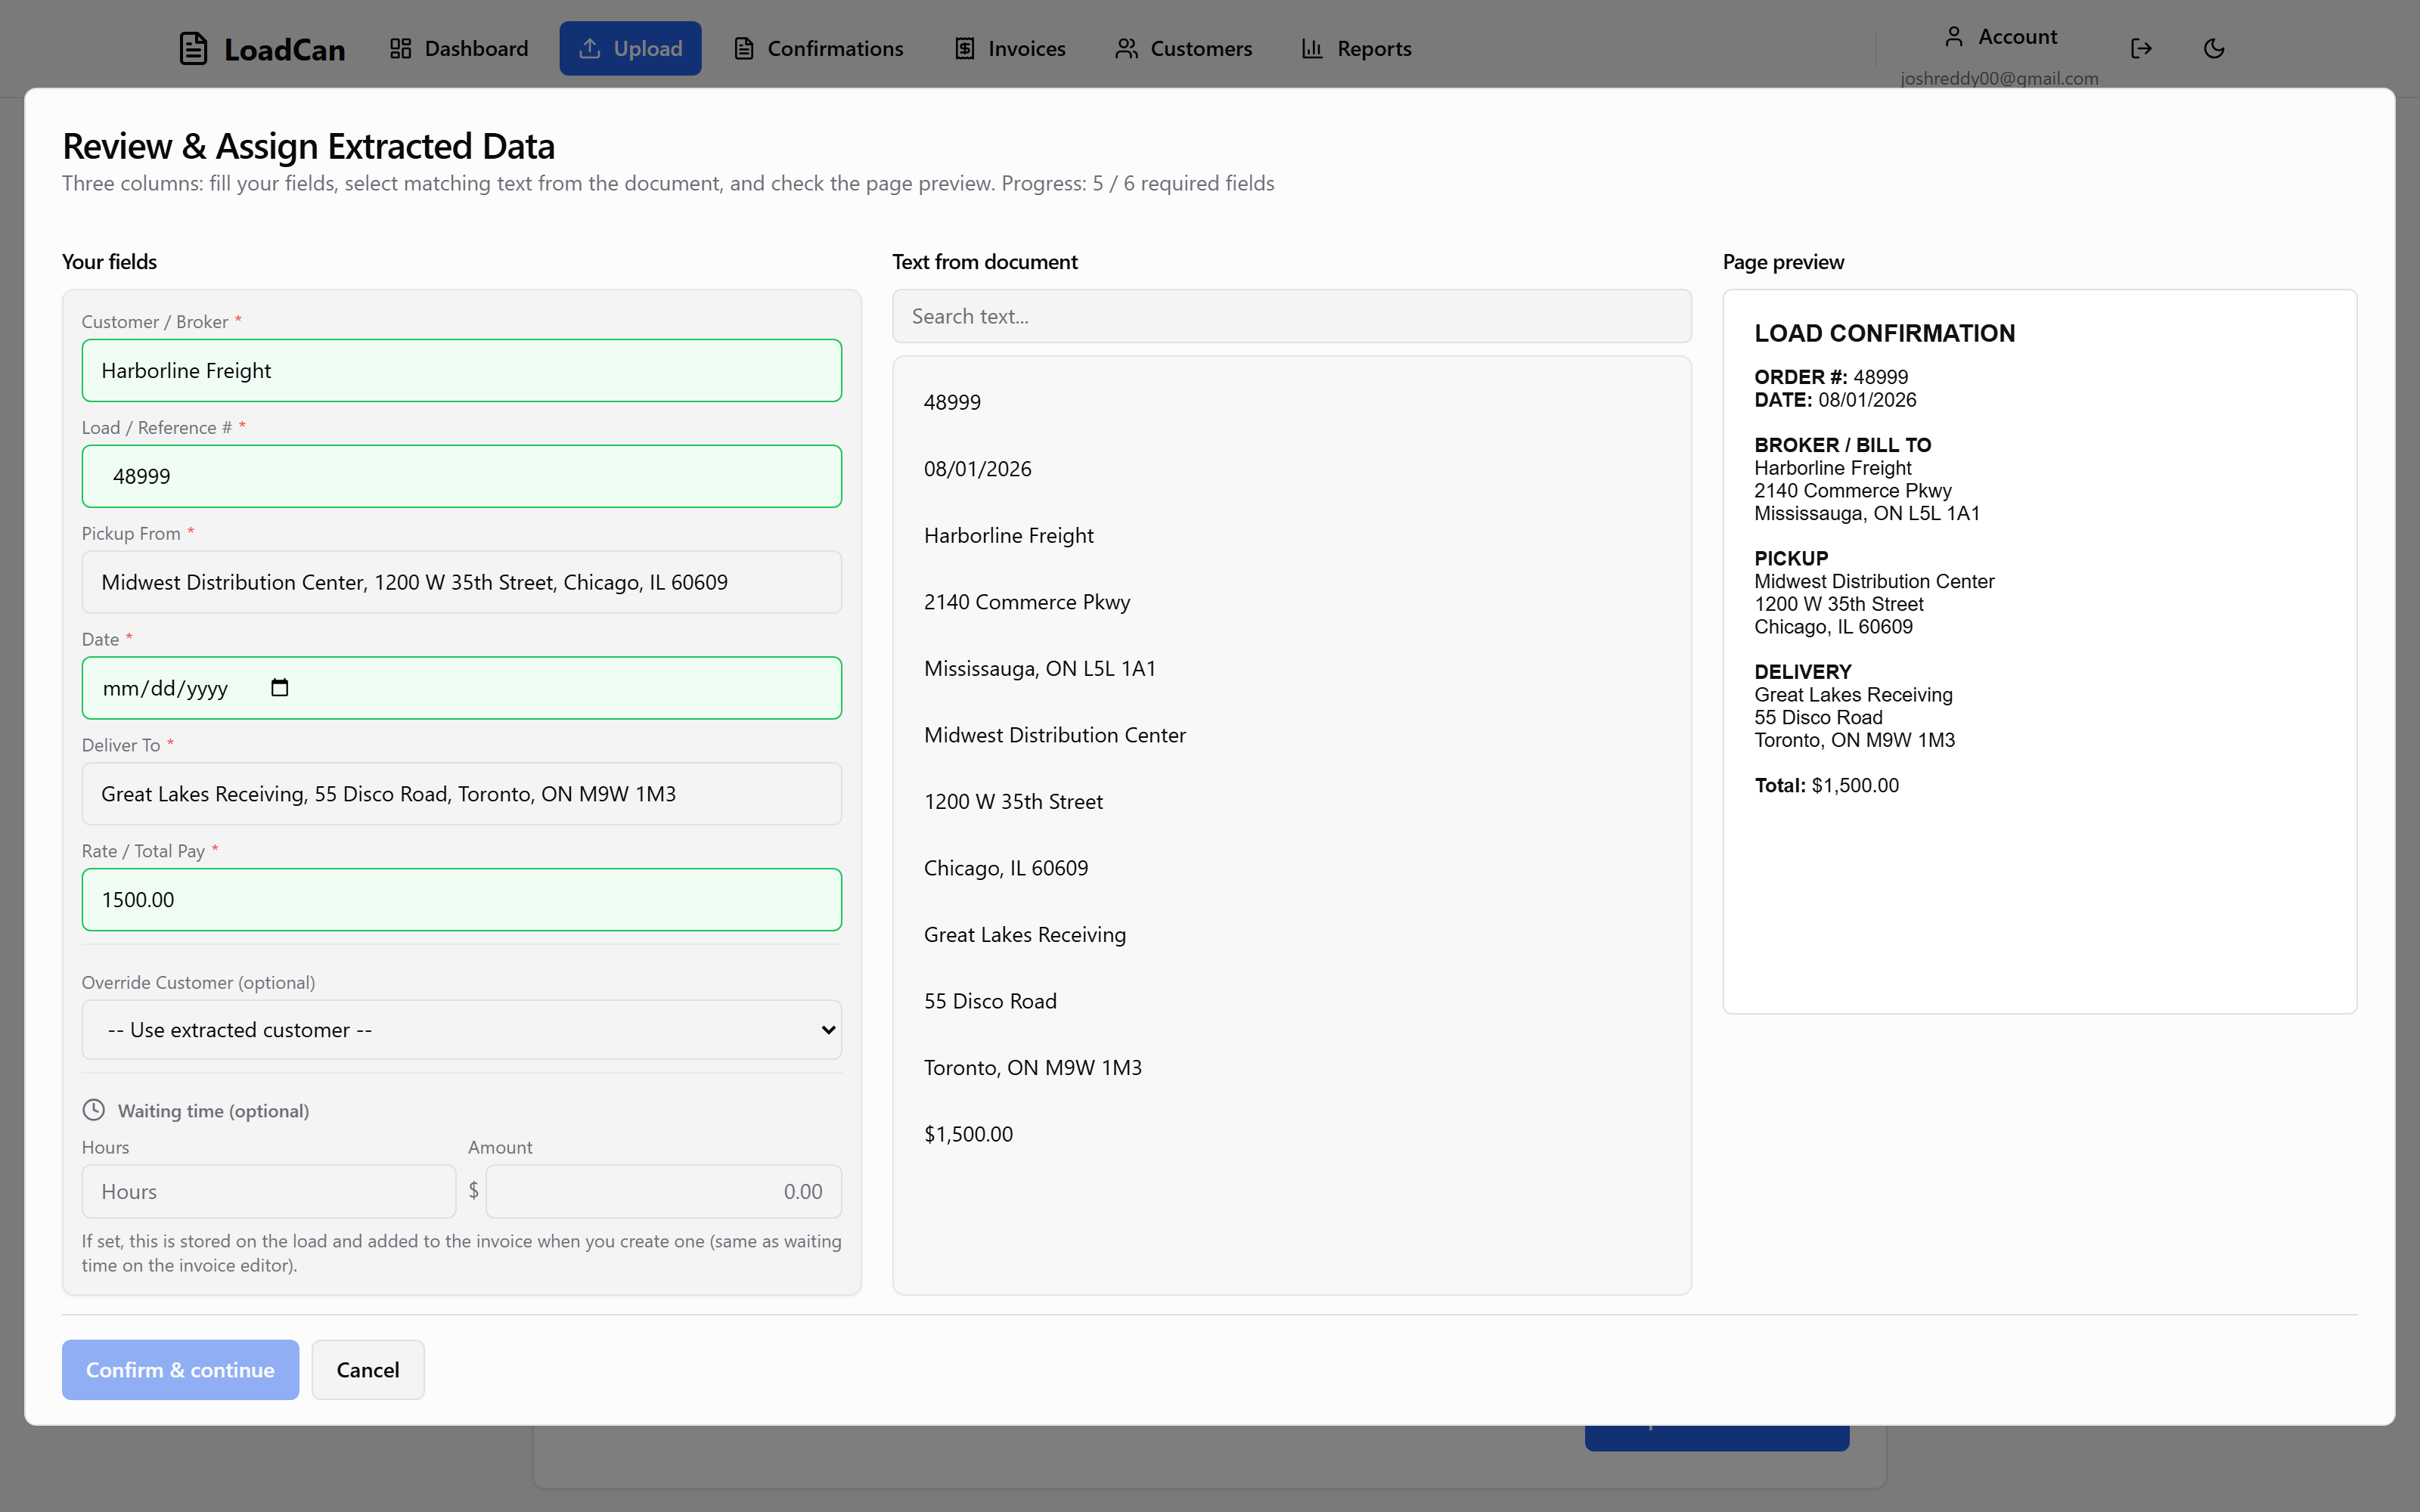Image resolution: width=2420 pixels, height=1512 pixels.
Task: Open the Account link
Action: tap(2000, 37)
